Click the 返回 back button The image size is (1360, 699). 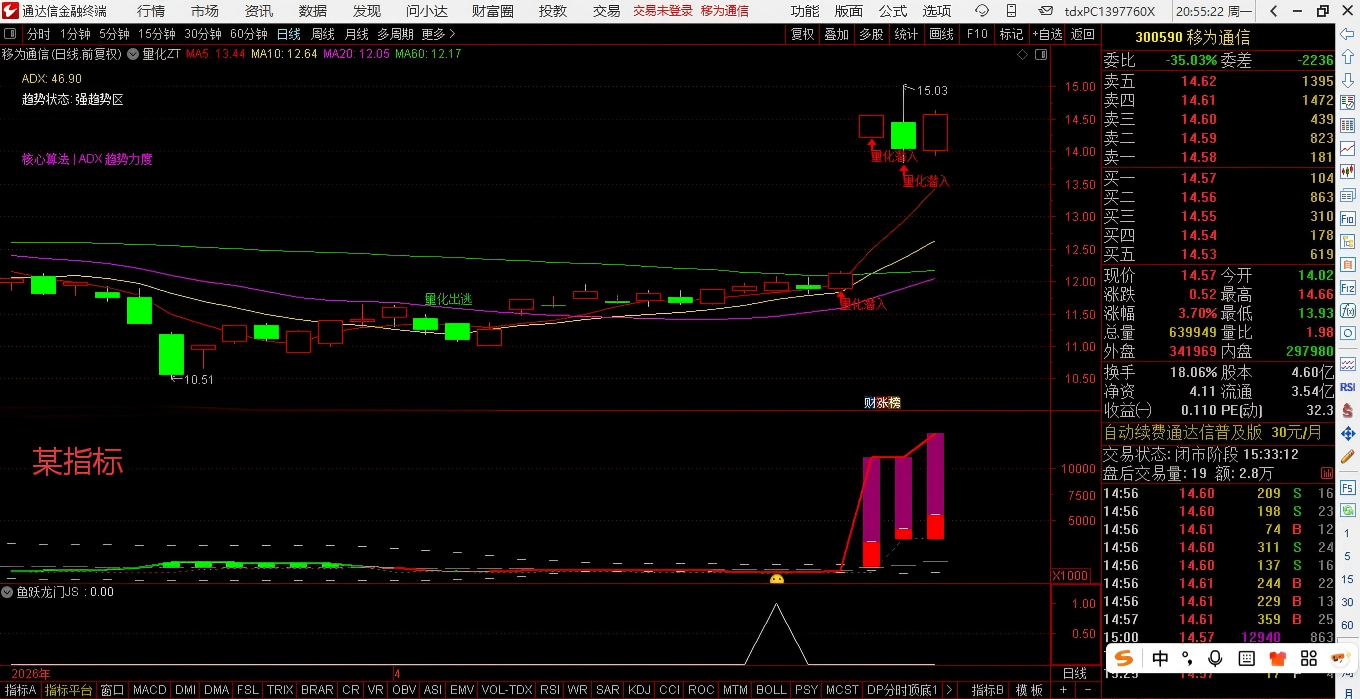[1083, 34]
